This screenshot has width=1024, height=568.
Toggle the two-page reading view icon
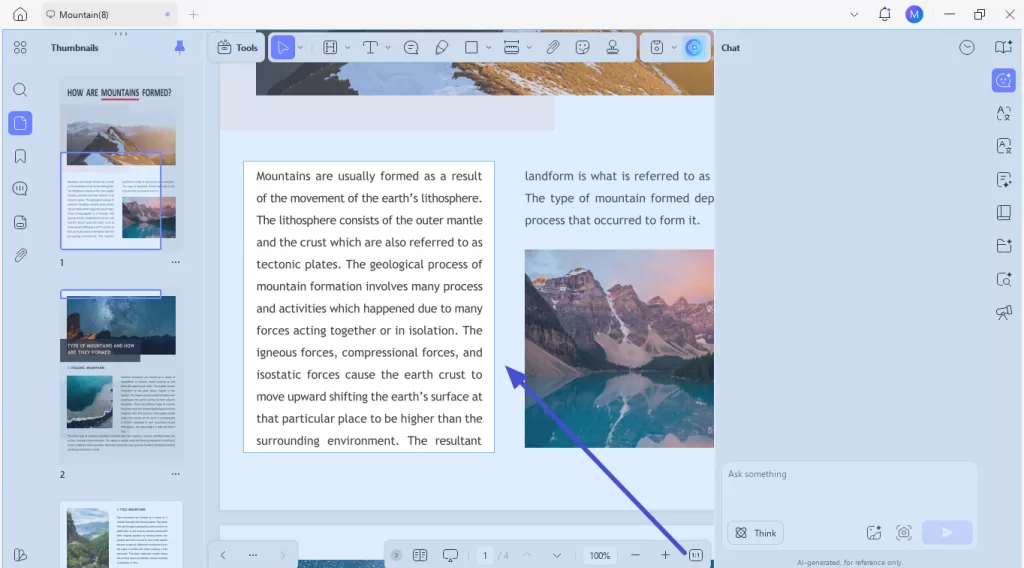point(421,555)
